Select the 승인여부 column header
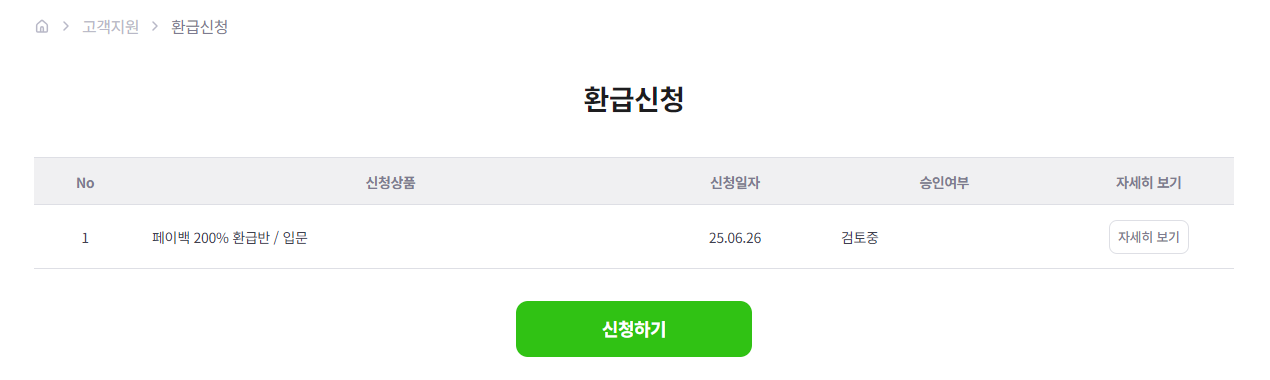Screen dimensions: 1270x380 (944, 183)
